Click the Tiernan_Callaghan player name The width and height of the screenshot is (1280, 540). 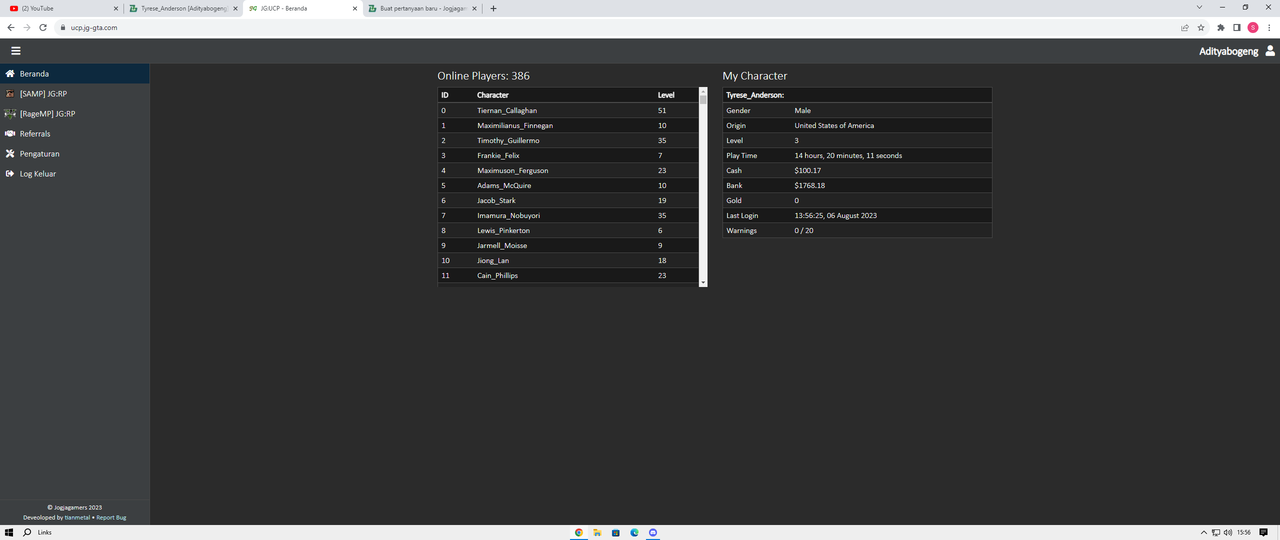(507, 110)
